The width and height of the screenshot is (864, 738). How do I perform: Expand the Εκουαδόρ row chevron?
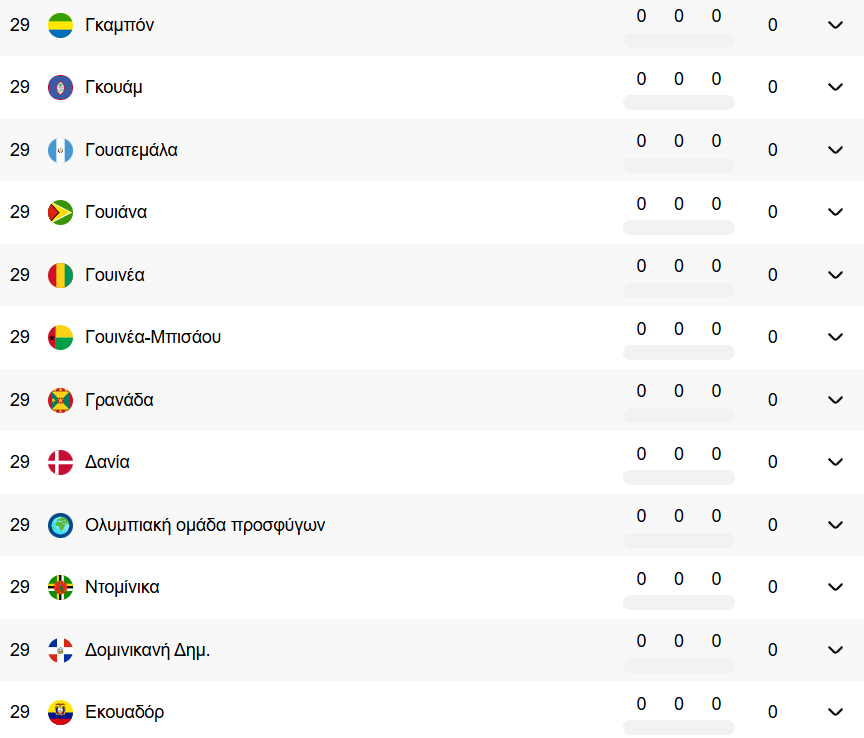click(x=835, y=712)
